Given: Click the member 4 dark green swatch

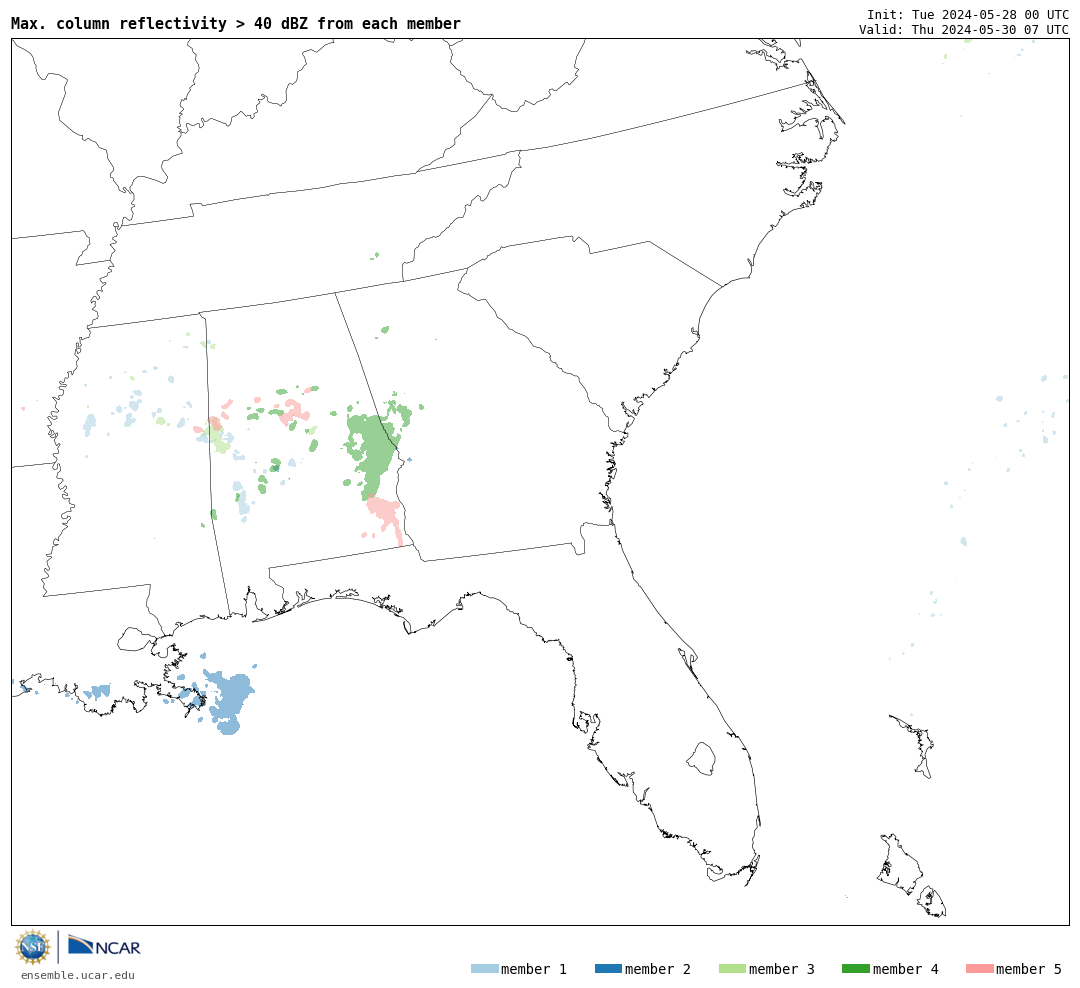Looking at the screenshot, I should pyautogui.click(x=855, y=969).
